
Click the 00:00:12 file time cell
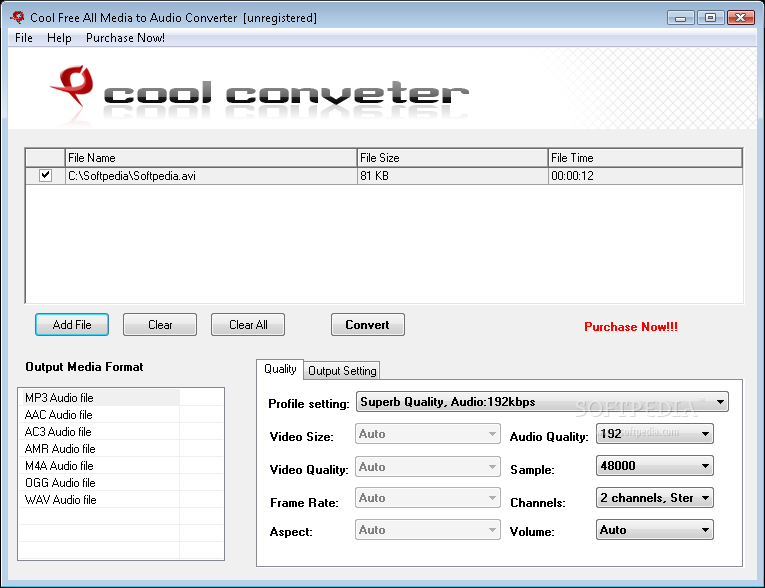645,176
